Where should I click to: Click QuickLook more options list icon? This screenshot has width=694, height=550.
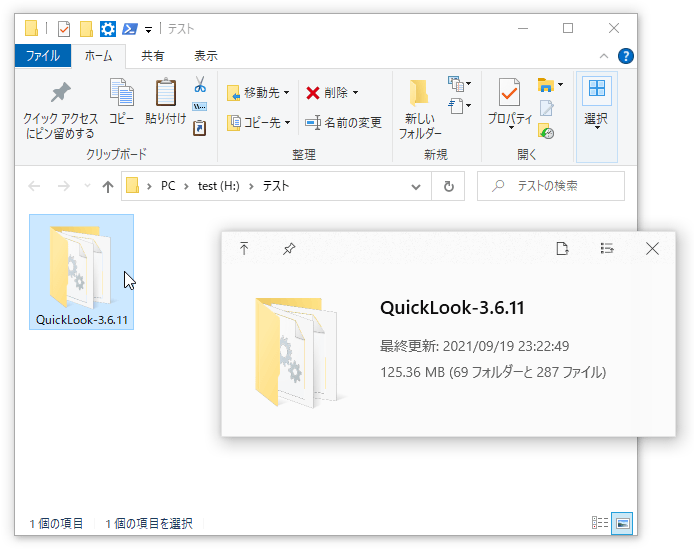tap(607, 249)
